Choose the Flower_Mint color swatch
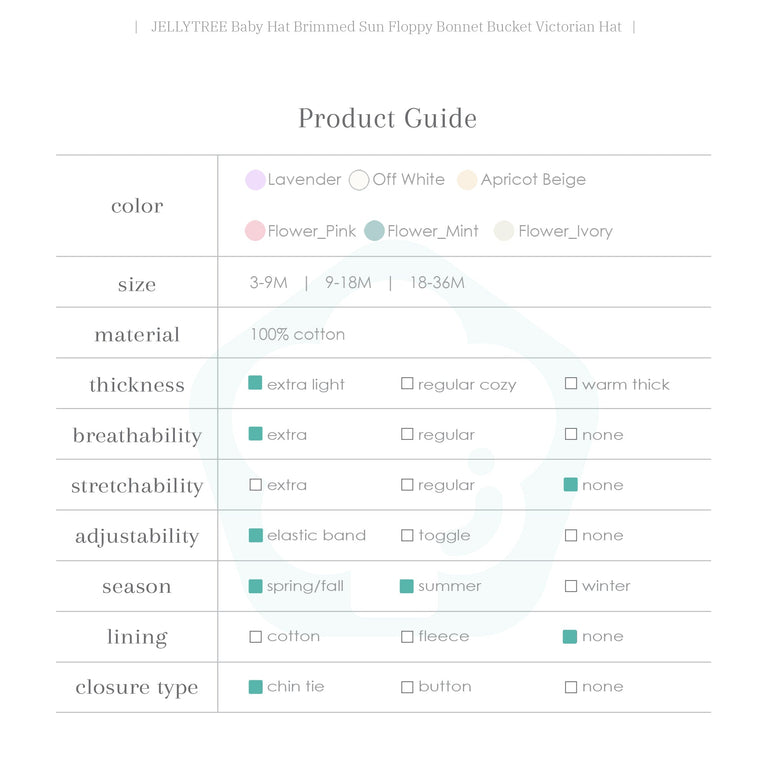This screenshot has height=770, width=770. tap(375, 231)
